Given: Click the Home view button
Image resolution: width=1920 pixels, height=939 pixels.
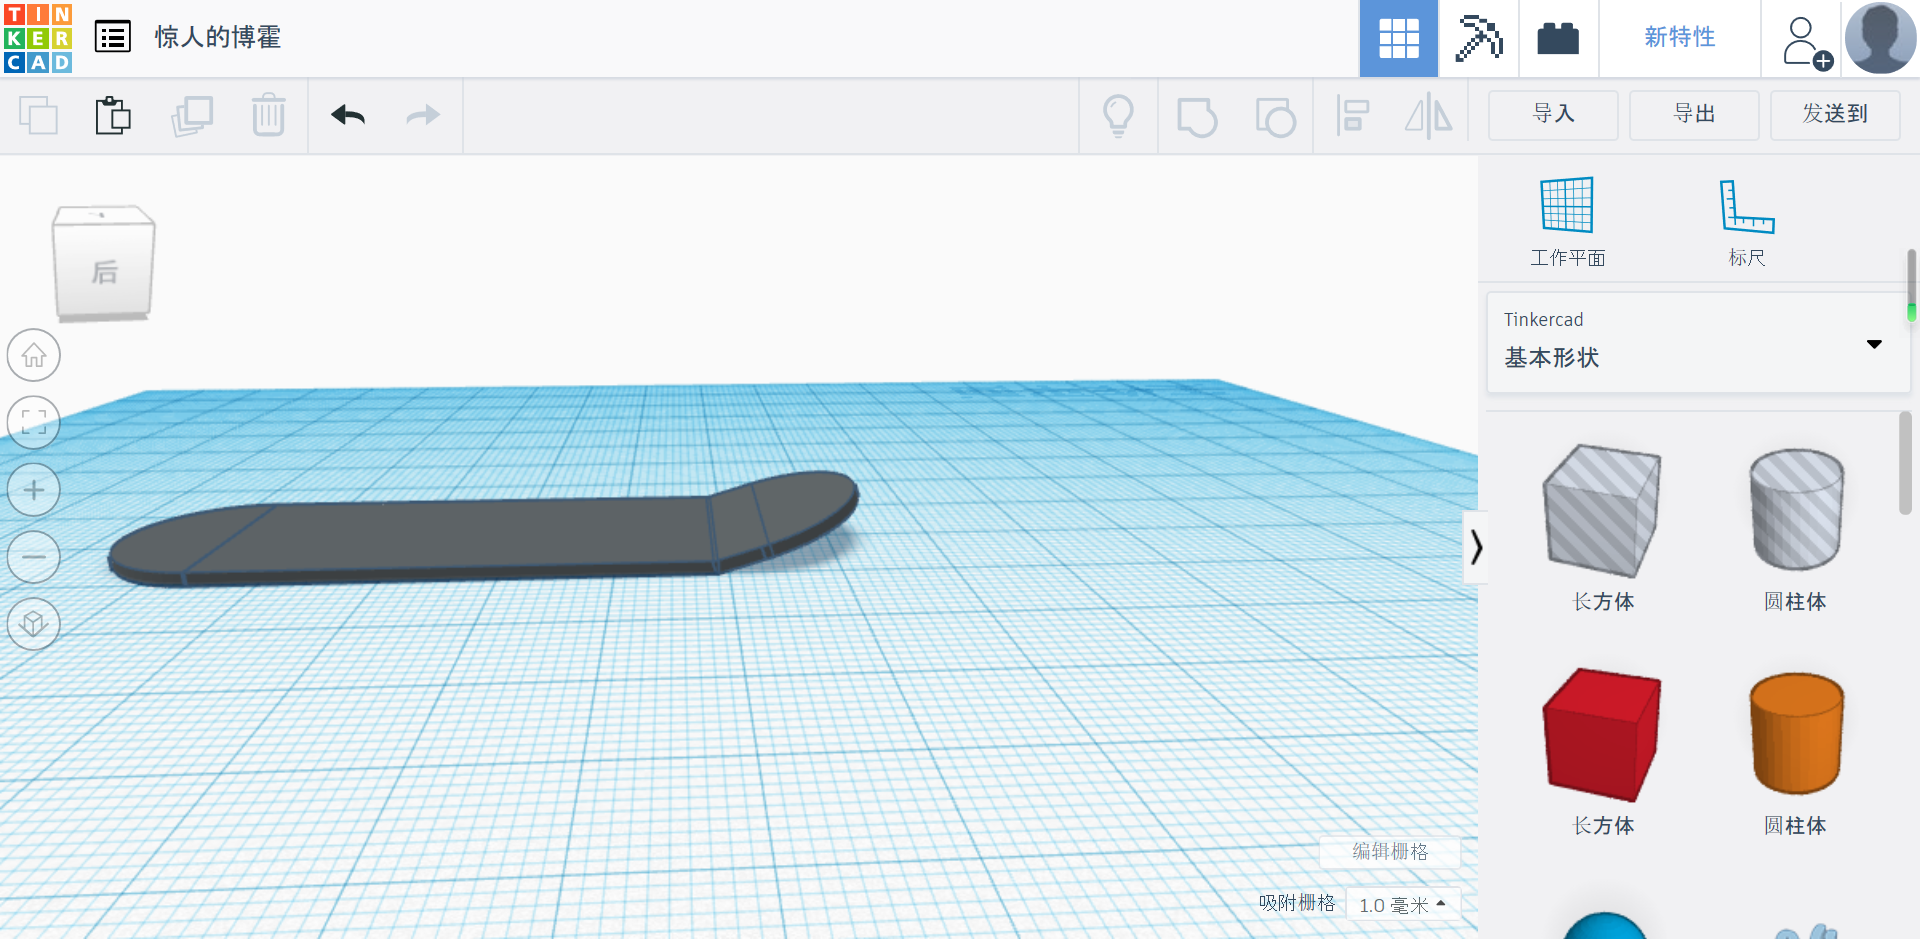Looking at the screenshot, I should [x=34, y=355].
